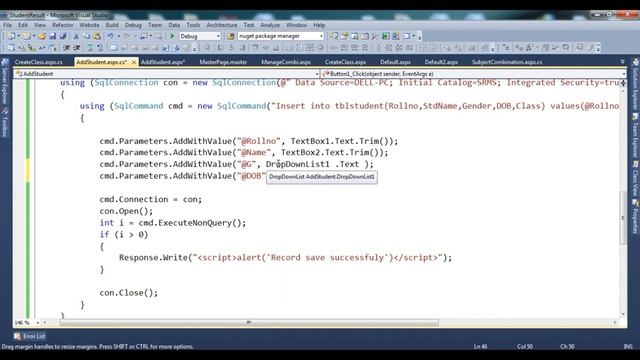The width and height of the screenshot is (640, 360).
Task: Click the Increase Indent icon
Action: (76, 48)
